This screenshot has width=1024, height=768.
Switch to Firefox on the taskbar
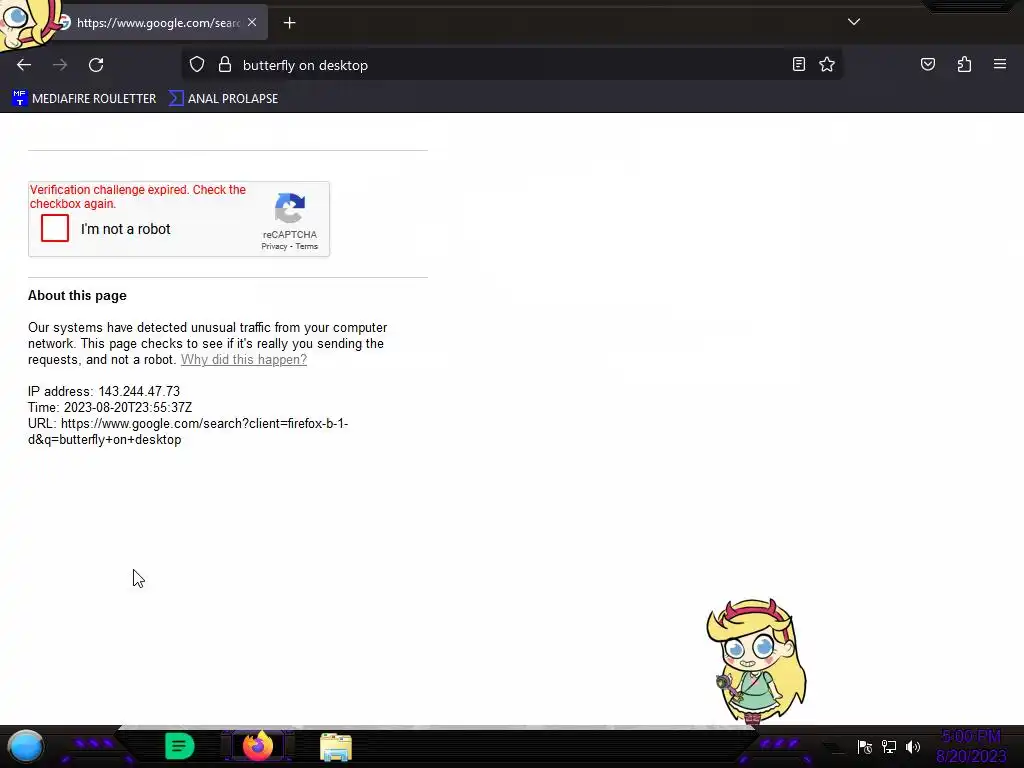coord(257,746)
